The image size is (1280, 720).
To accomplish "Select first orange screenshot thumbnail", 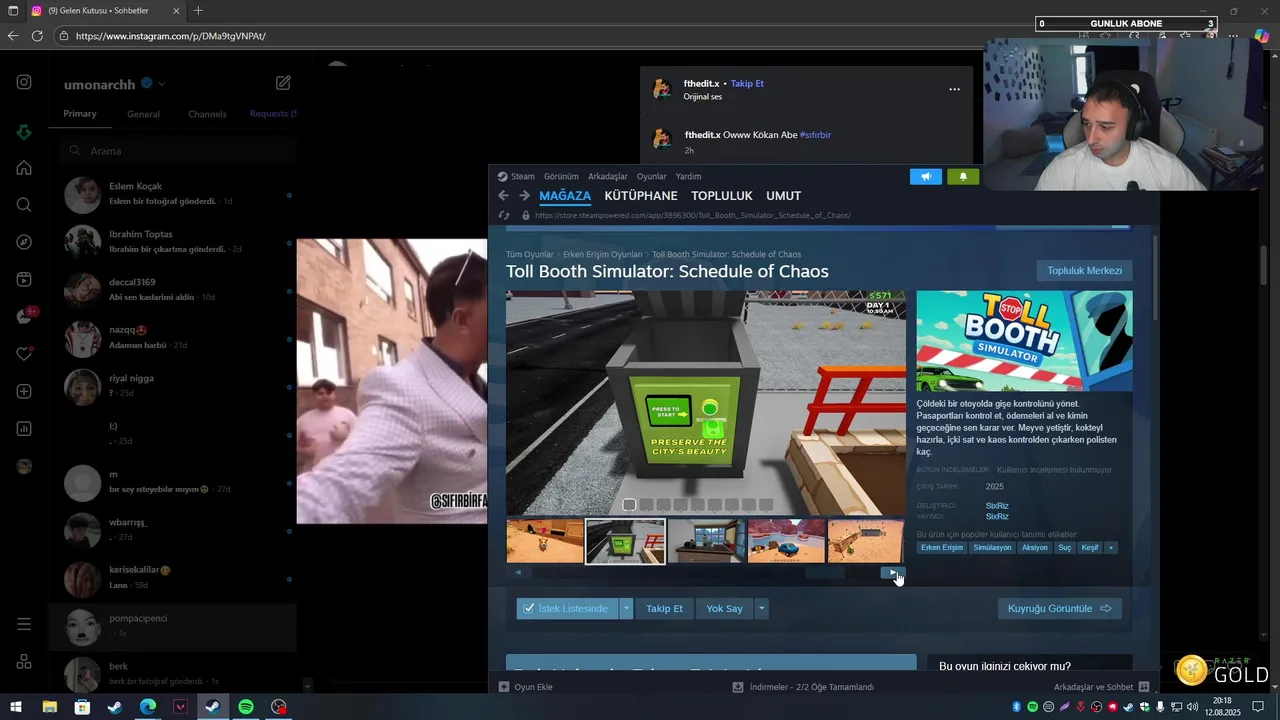I will pos(545,541).
